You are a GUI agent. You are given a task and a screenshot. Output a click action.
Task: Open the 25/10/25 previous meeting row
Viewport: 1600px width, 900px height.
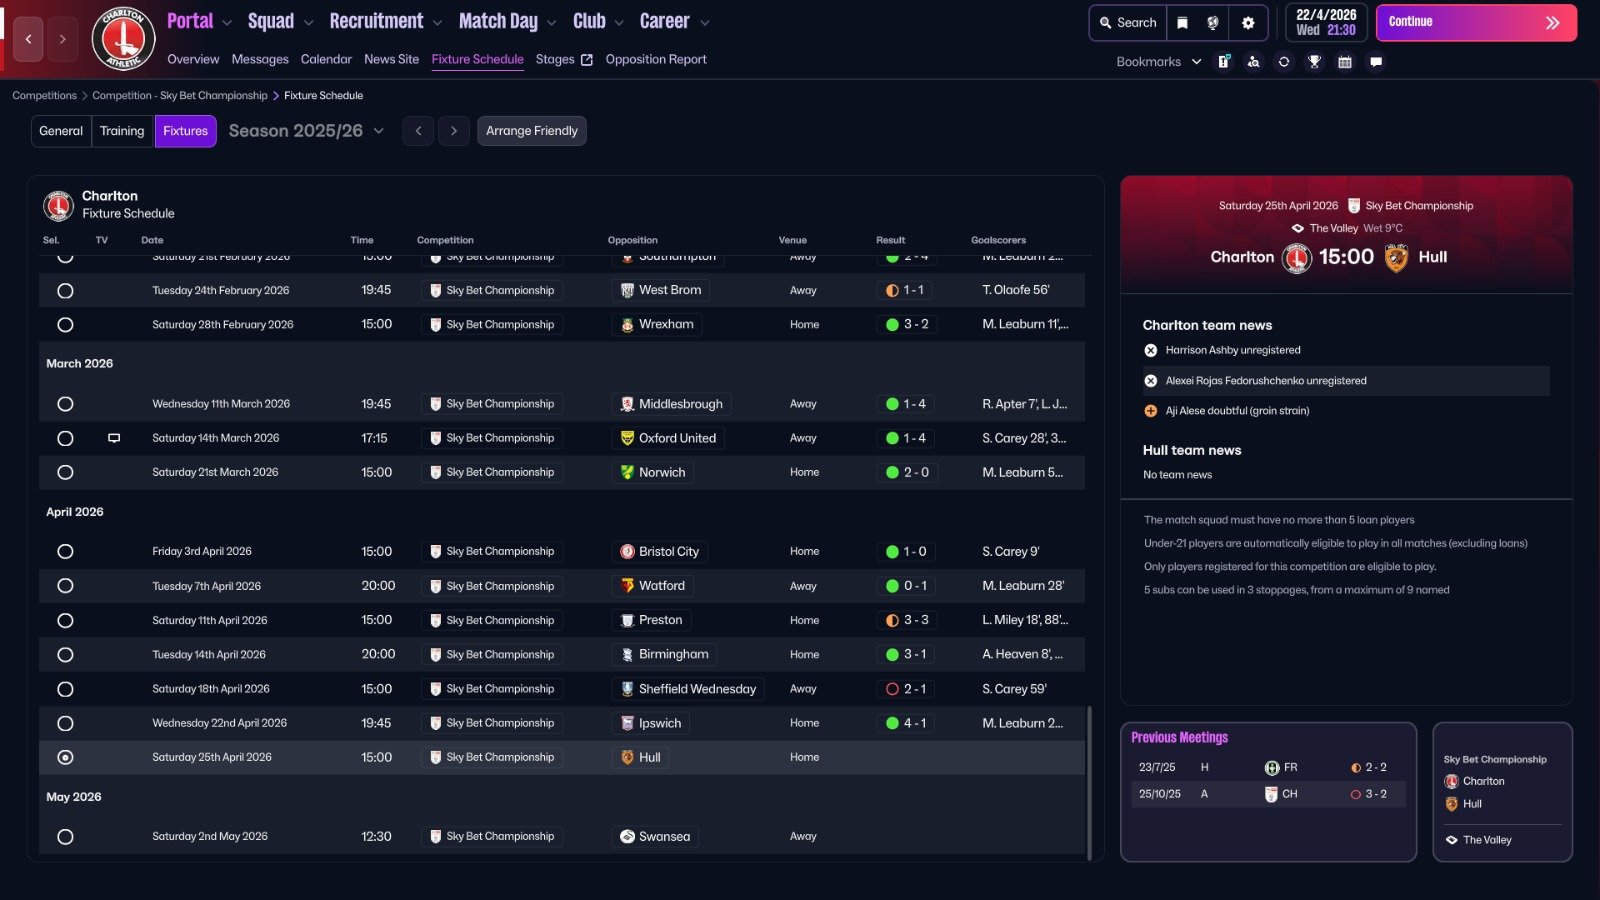[1268, 794]
